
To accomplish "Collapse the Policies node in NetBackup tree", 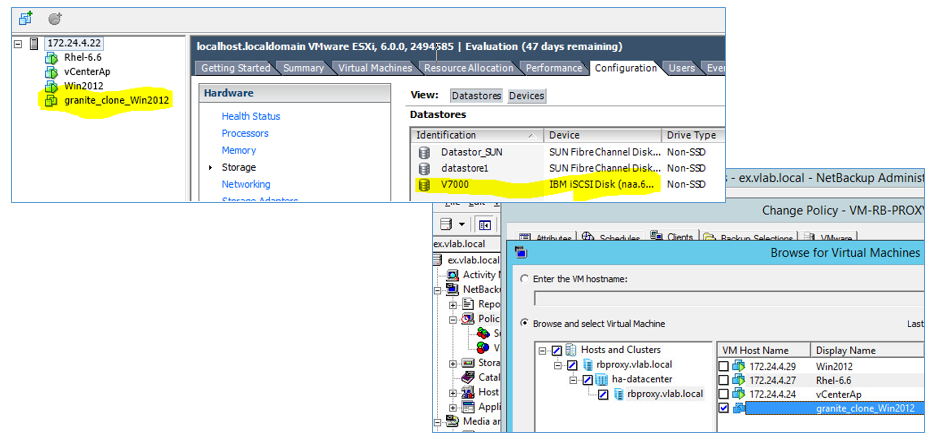I will [453, 318].
